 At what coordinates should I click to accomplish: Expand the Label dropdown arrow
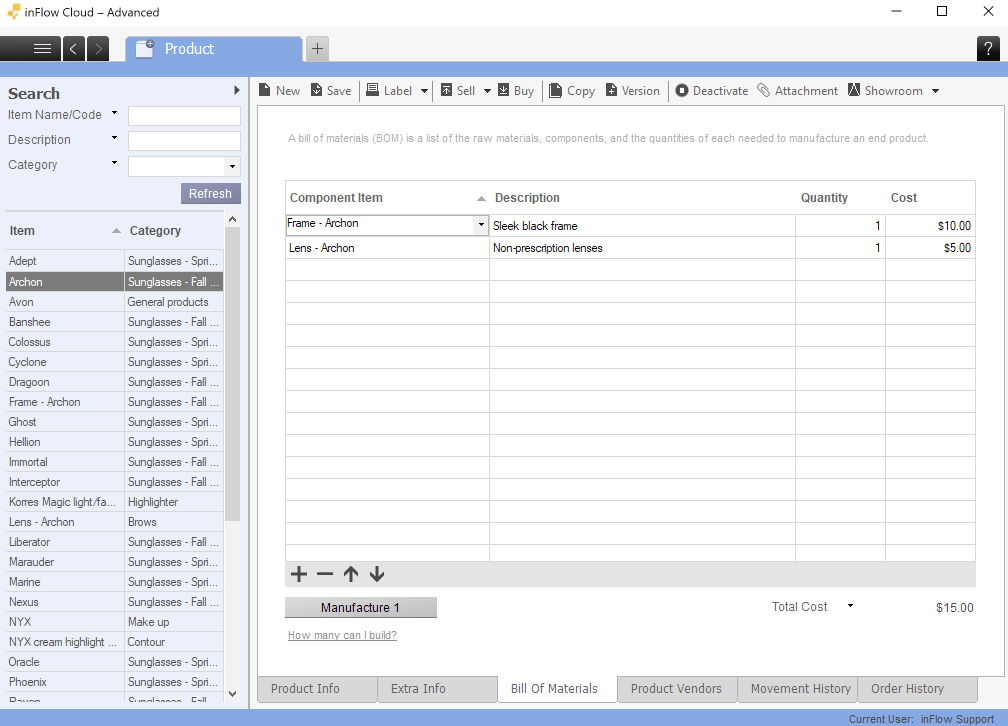(424, 91)
